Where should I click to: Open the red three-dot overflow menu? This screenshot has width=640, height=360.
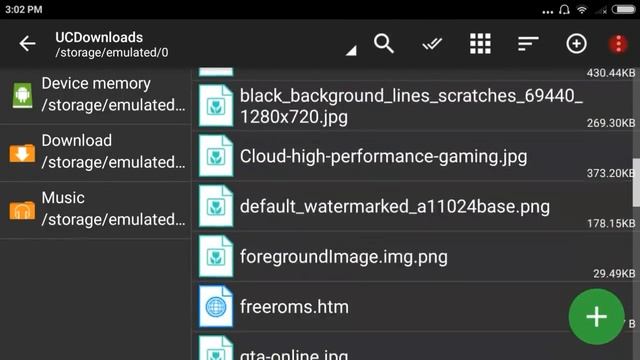619,43
